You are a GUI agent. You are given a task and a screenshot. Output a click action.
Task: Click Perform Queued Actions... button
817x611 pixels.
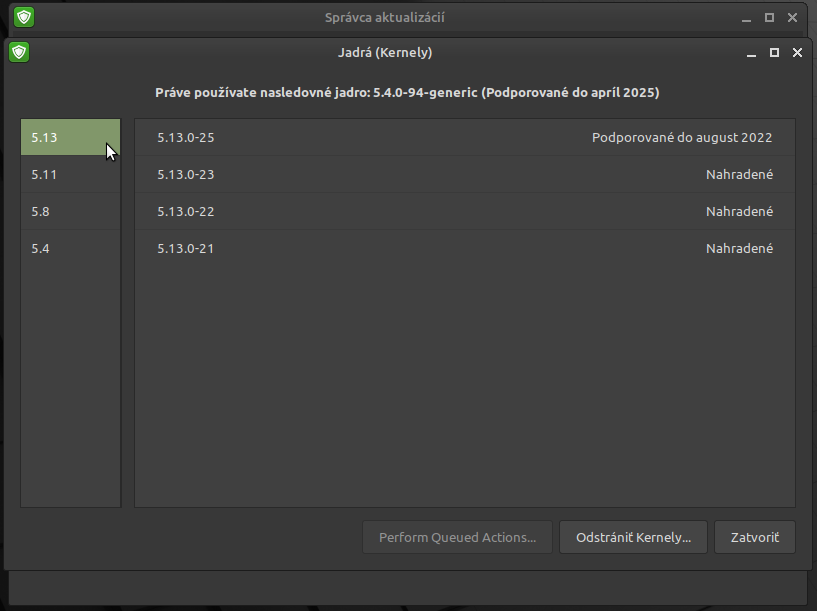tap(457, 537)
